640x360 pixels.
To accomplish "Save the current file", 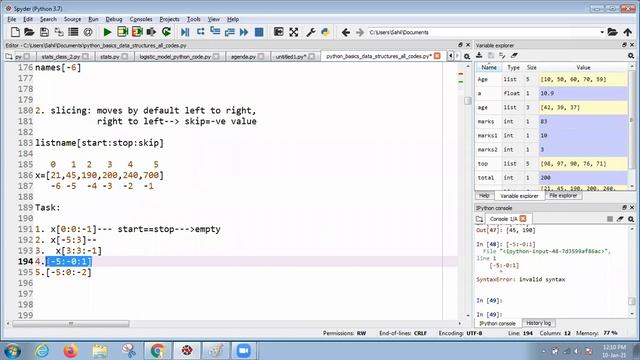I will click(x=44, y=32).
